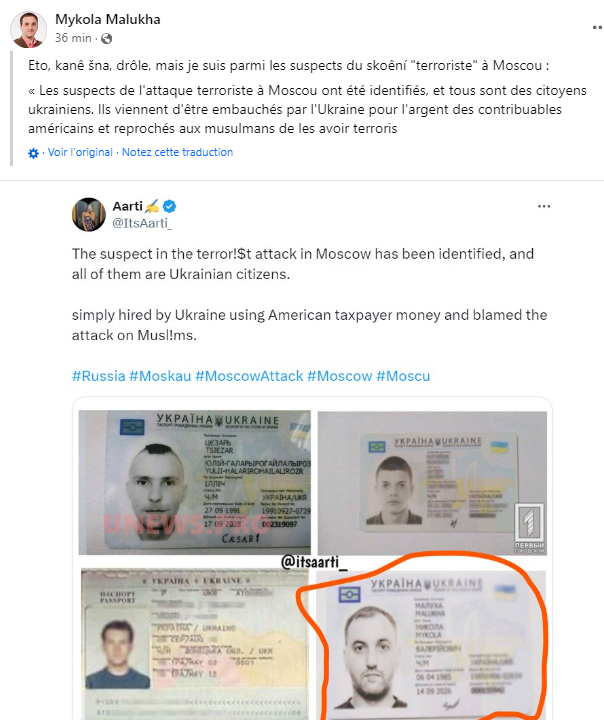Open the #Moskau hashtag
This screenshot has height=720, width=604.
[x=160, y=376]
